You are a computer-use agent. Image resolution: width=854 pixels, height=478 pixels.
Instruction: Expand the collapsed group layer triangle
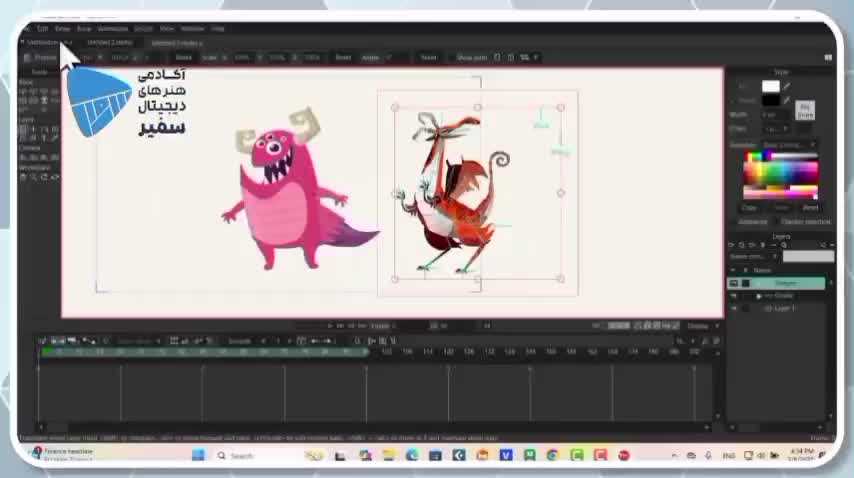point(759,296)
